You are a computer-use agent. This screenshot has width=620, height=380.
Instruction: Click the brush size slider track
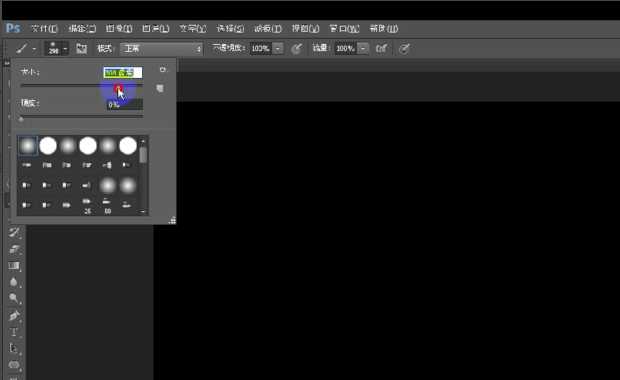82,85
